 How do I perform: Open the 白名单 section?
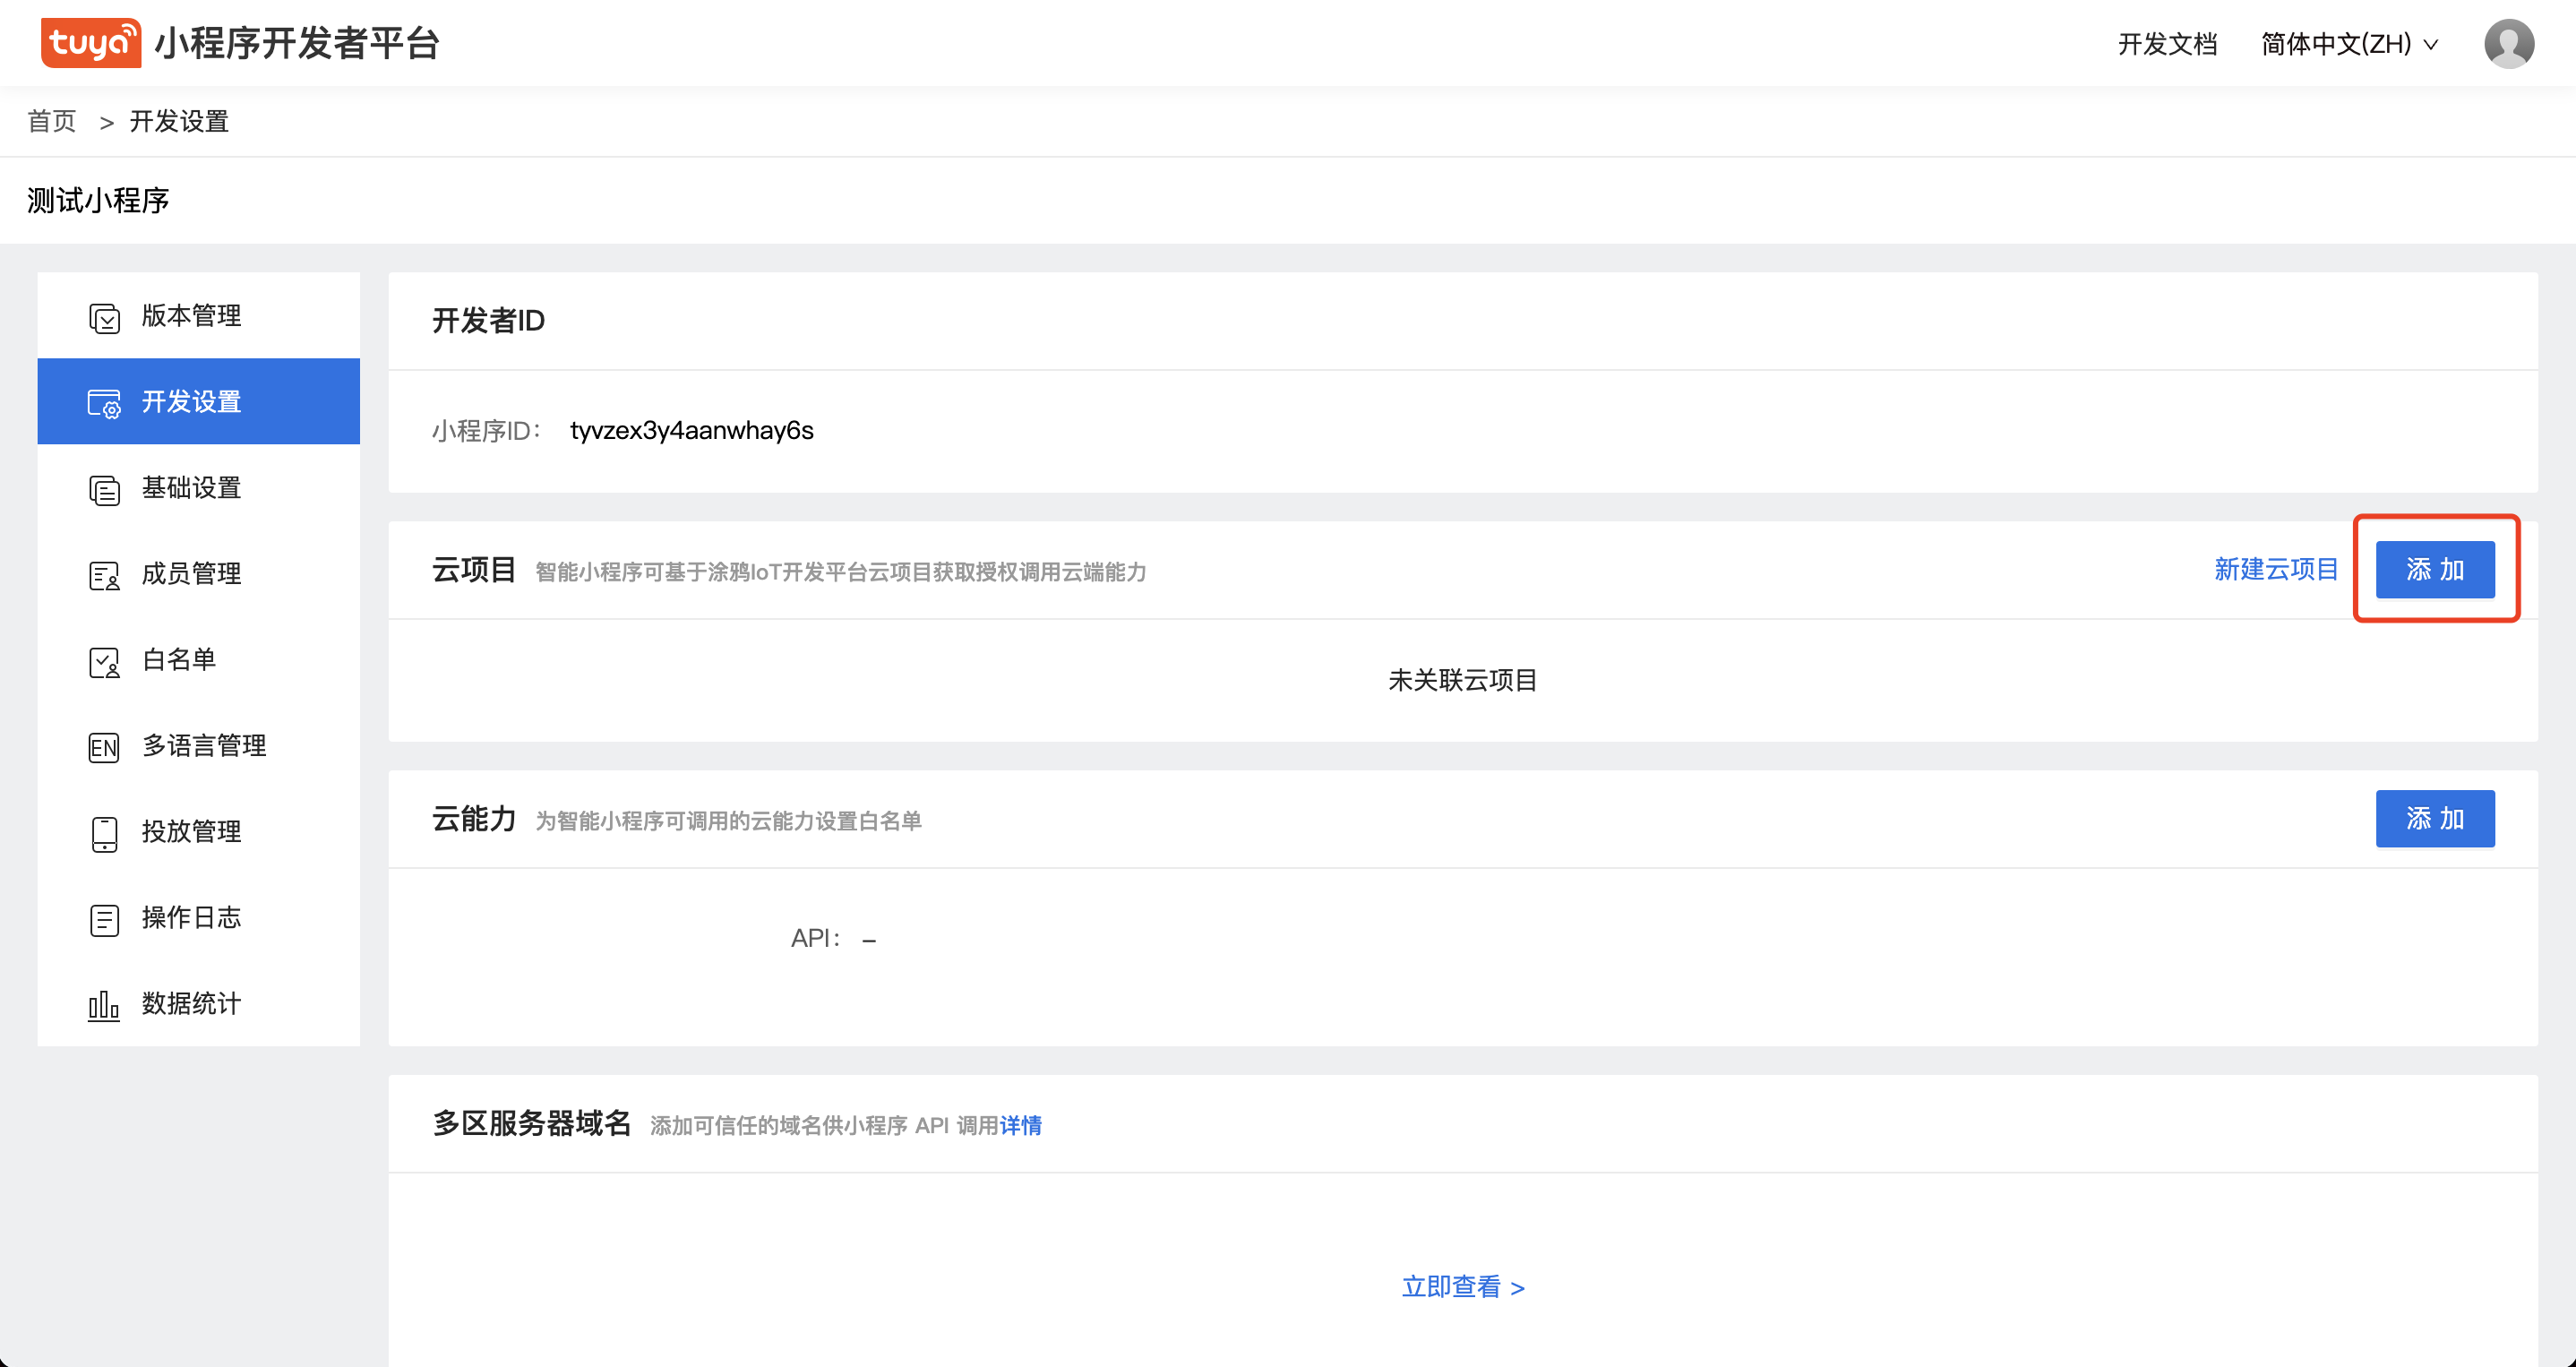198,659
